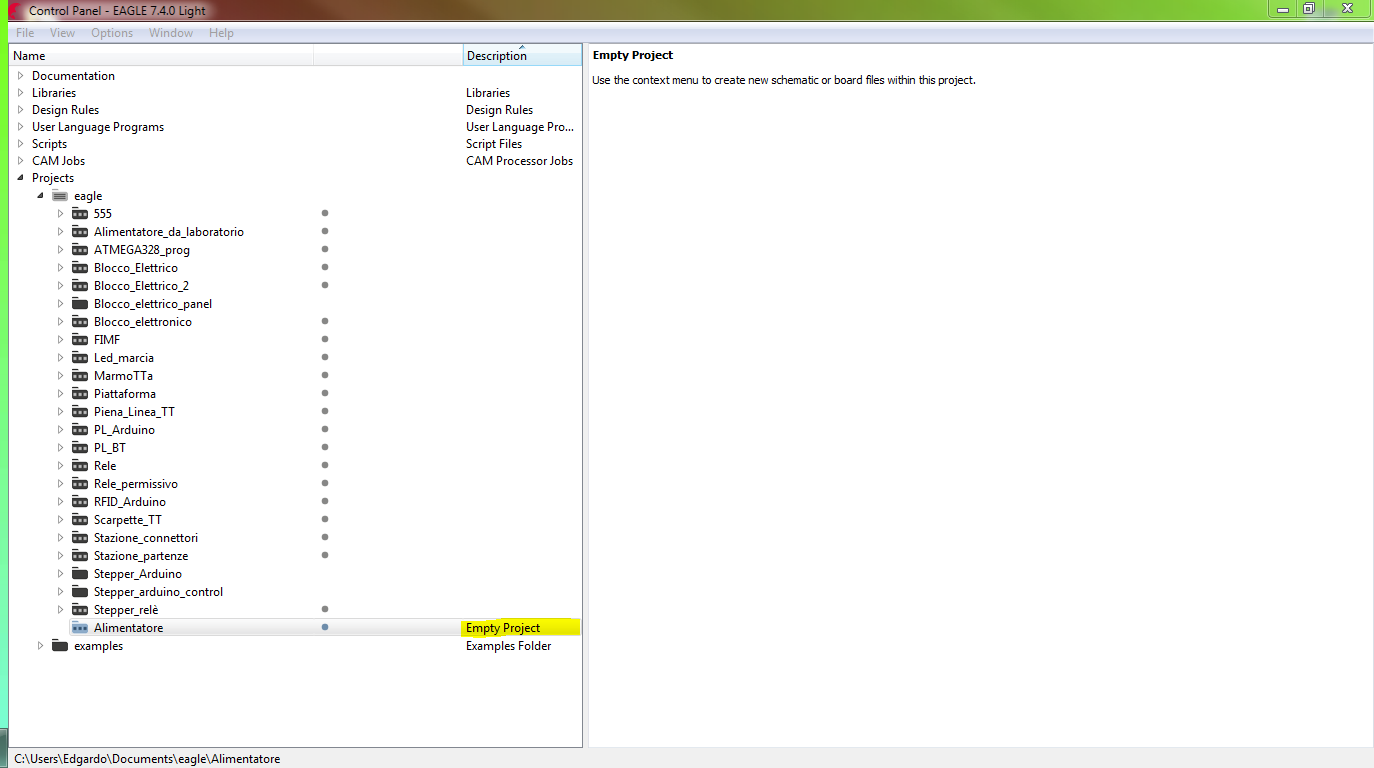Click the 555 project folder icon
This screenshot has width=1374, height=768.
pyautogui.click(x=80, y=214)
